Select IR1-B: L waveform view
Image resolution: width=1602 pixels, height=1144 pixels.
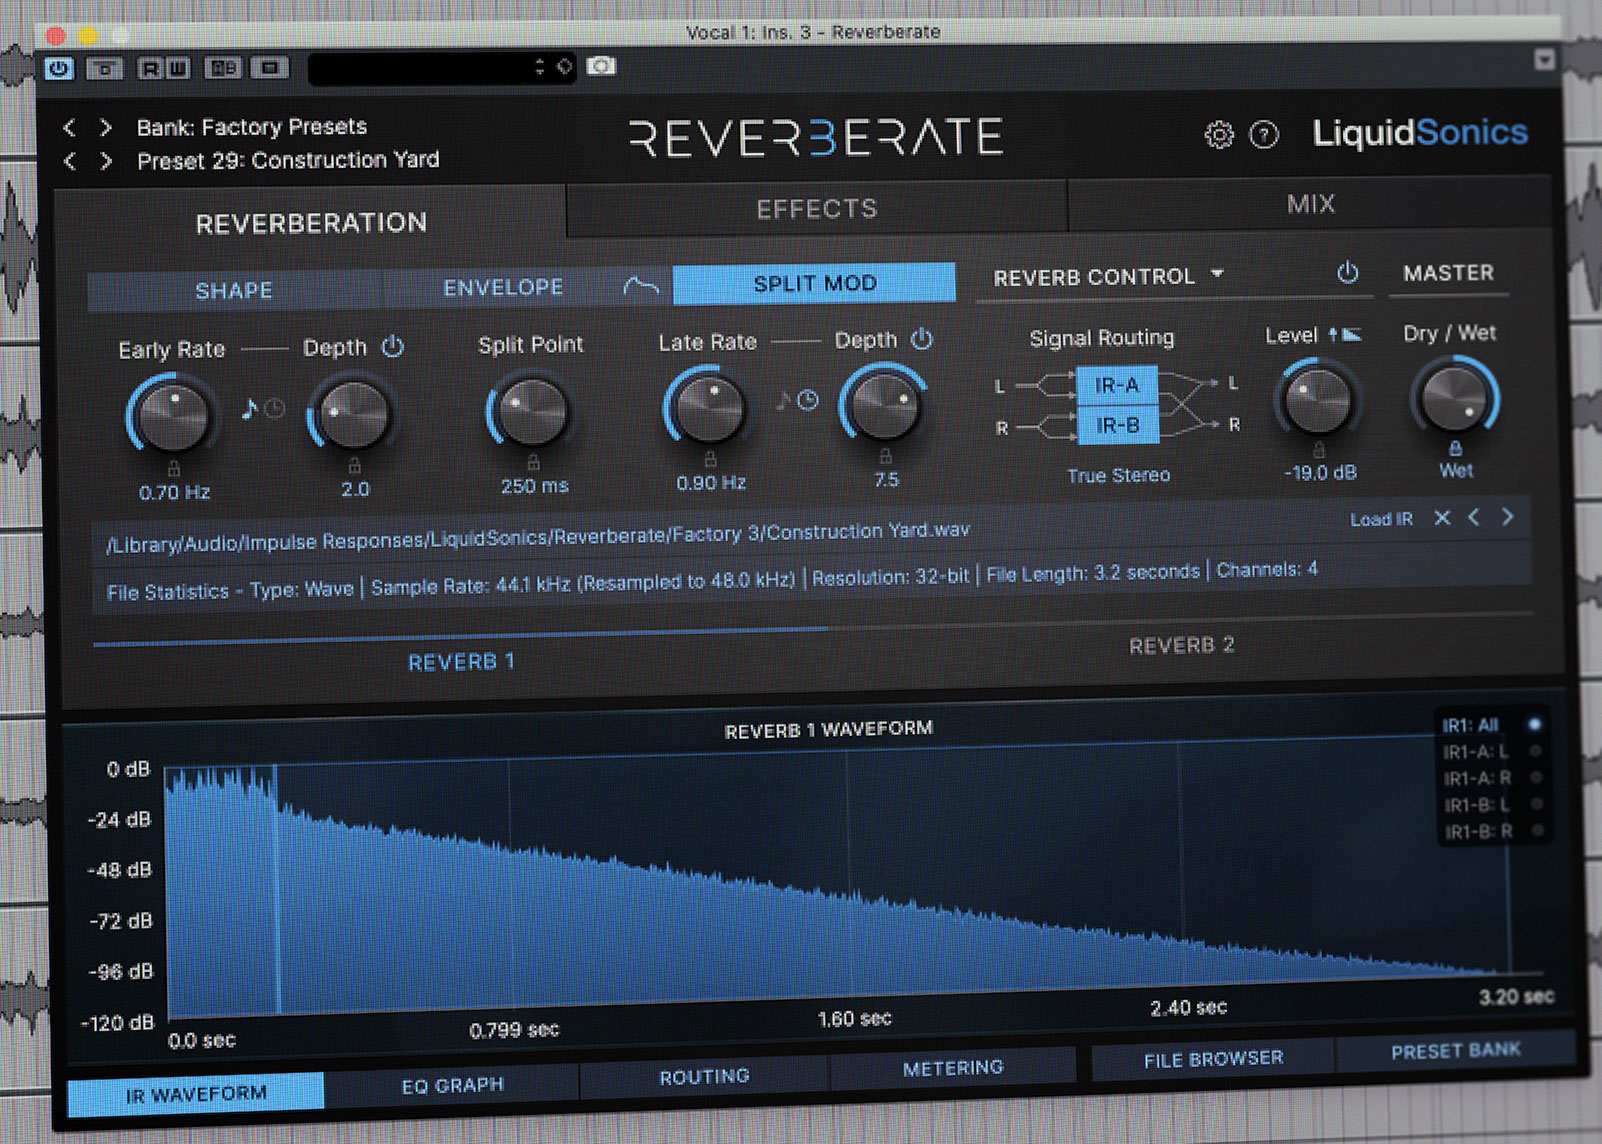click(1494, 804)
